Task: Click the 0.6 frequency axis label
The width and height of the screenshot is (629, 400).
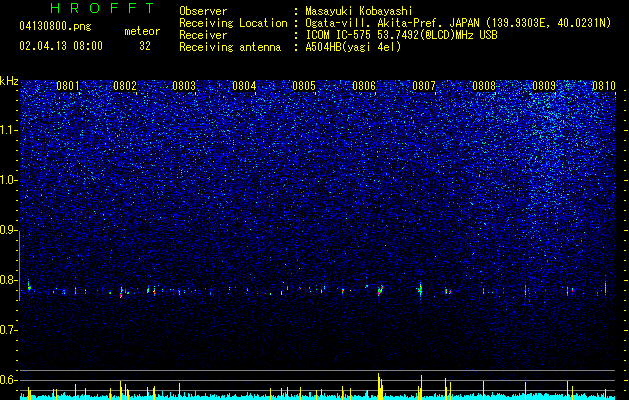Action: click(x=8, y=380)
